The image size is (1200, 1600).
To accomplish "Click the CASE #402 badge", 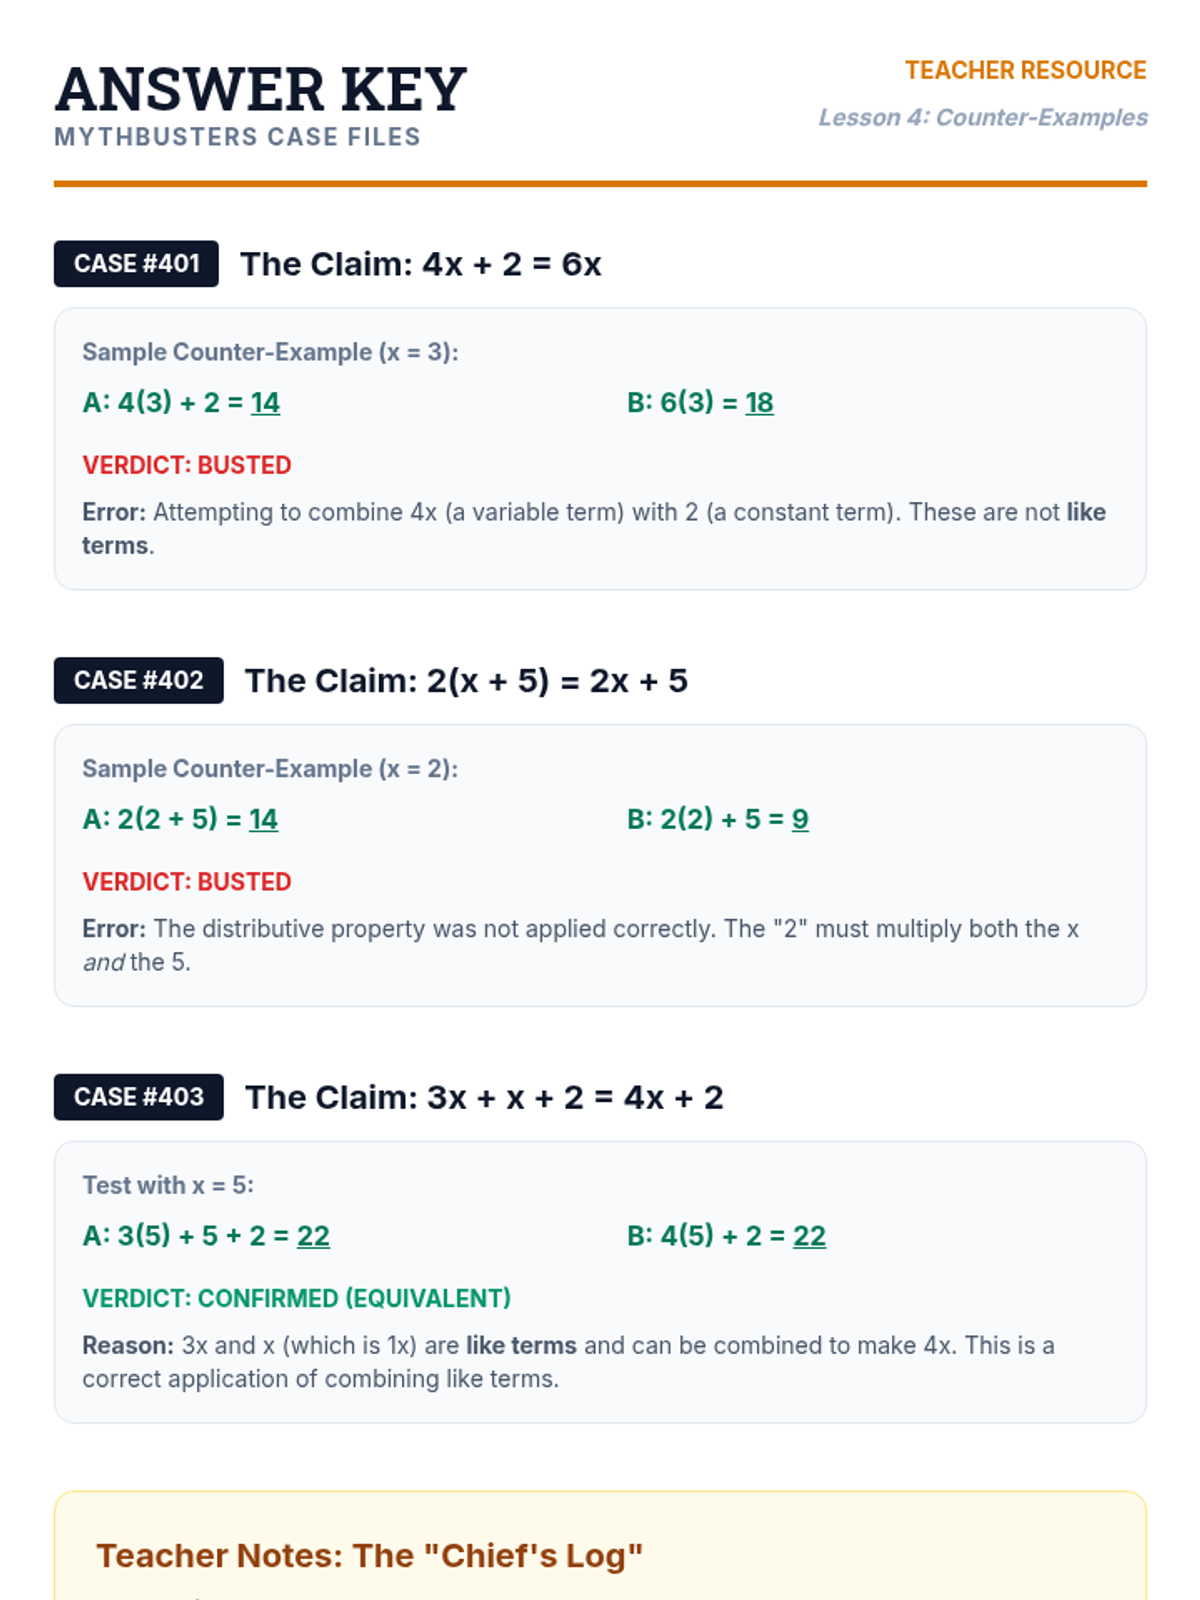I will coord(139,681).
